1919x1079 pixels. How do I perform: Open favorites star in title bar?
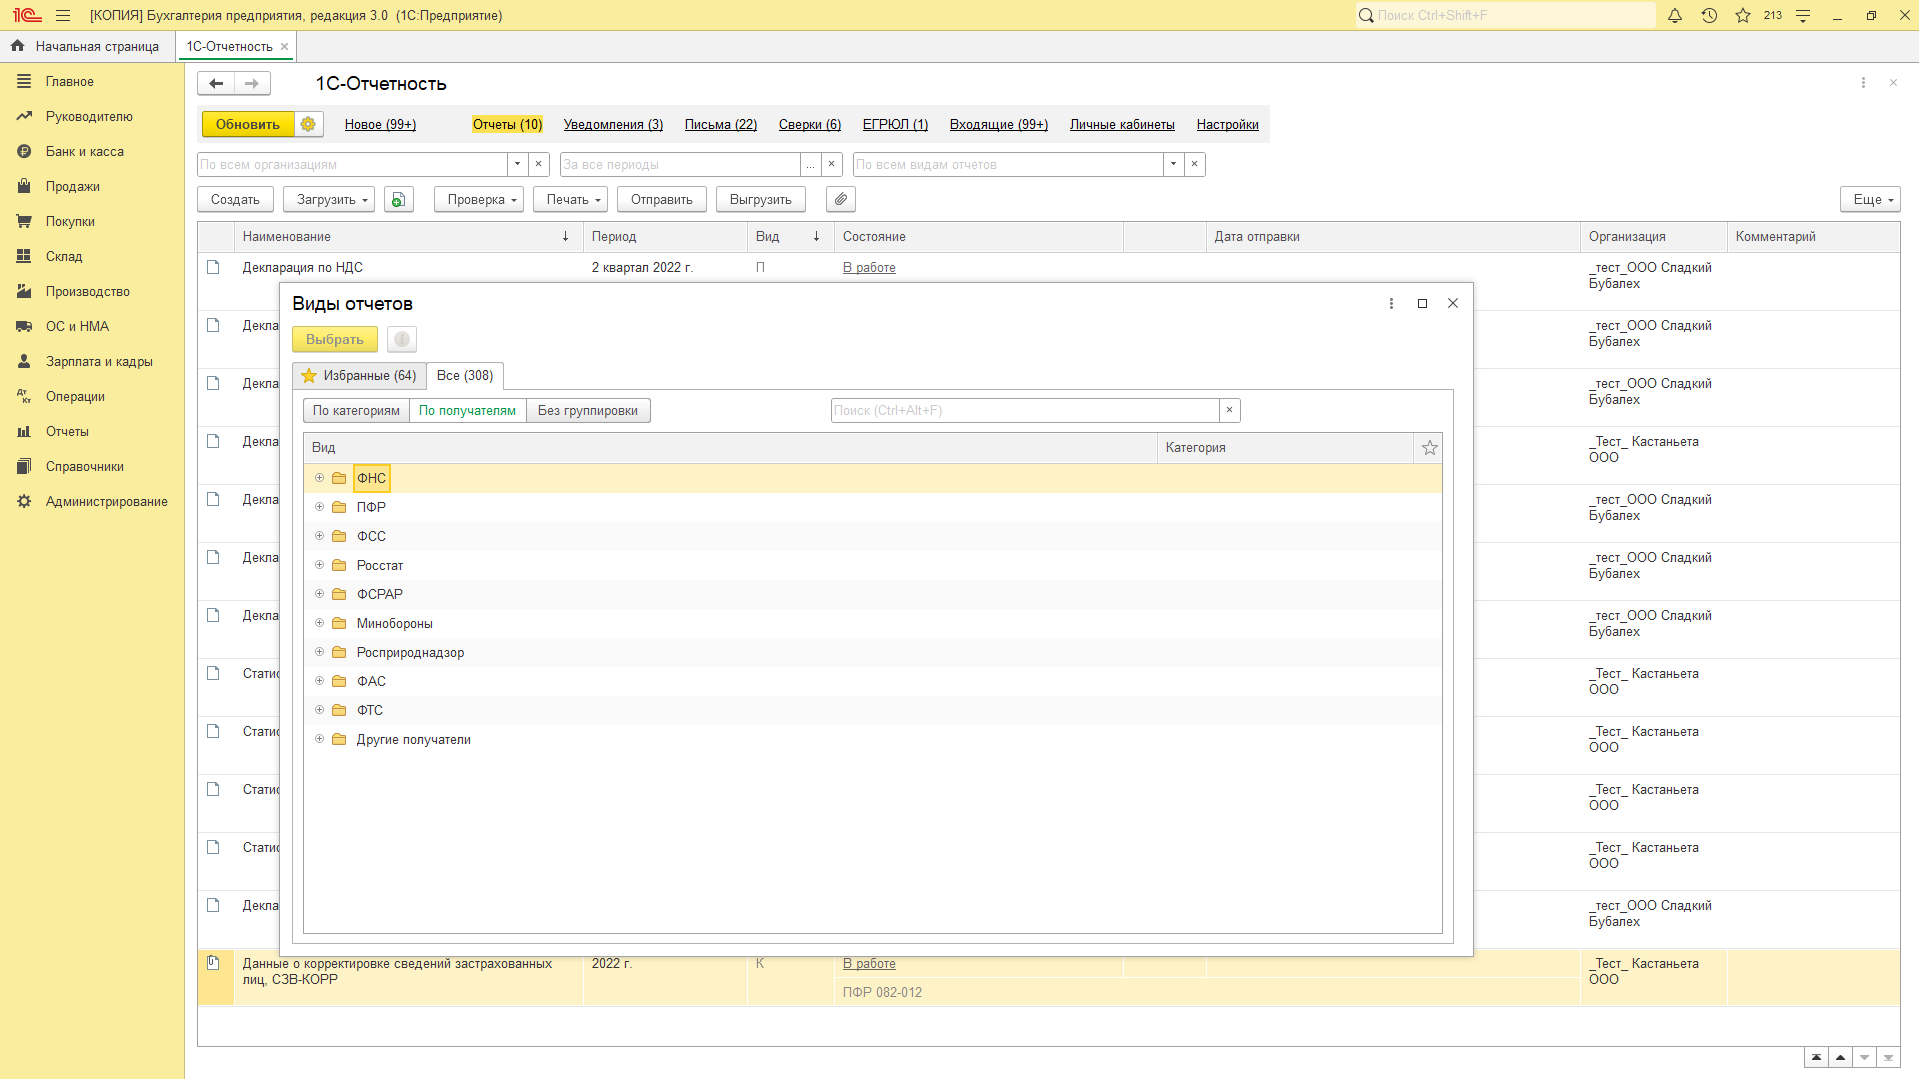click(x=1743, y=15)
